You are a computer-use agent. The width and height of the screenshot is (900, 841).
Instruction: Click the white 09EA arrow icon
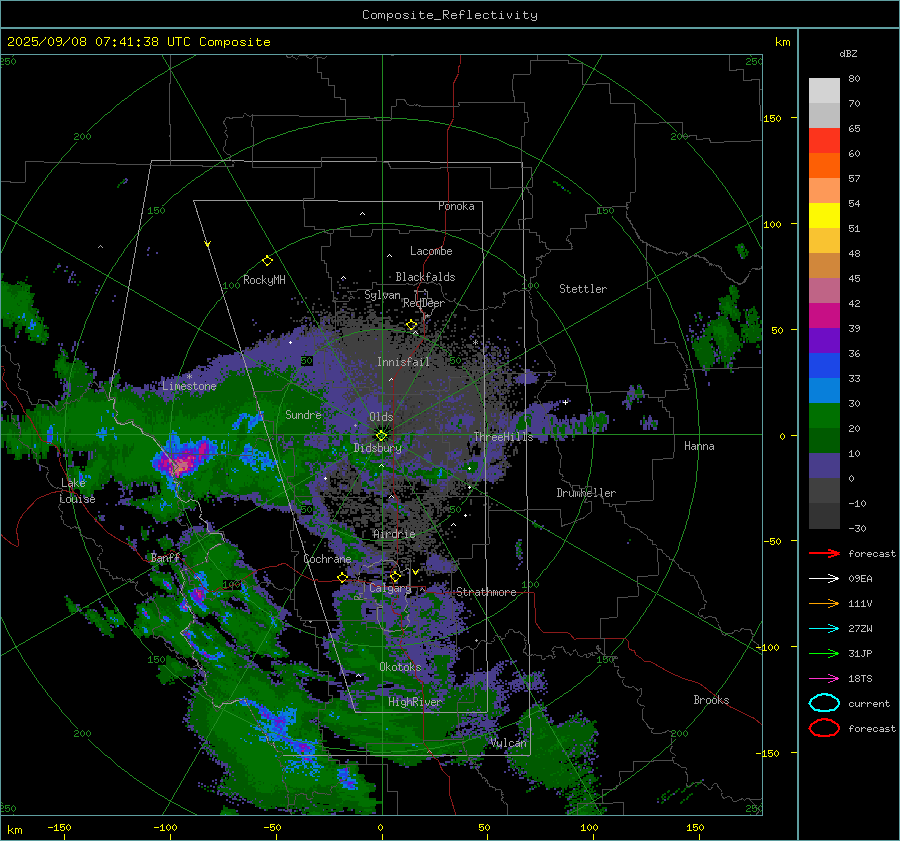pyautogui.click(x=824, y=579)
